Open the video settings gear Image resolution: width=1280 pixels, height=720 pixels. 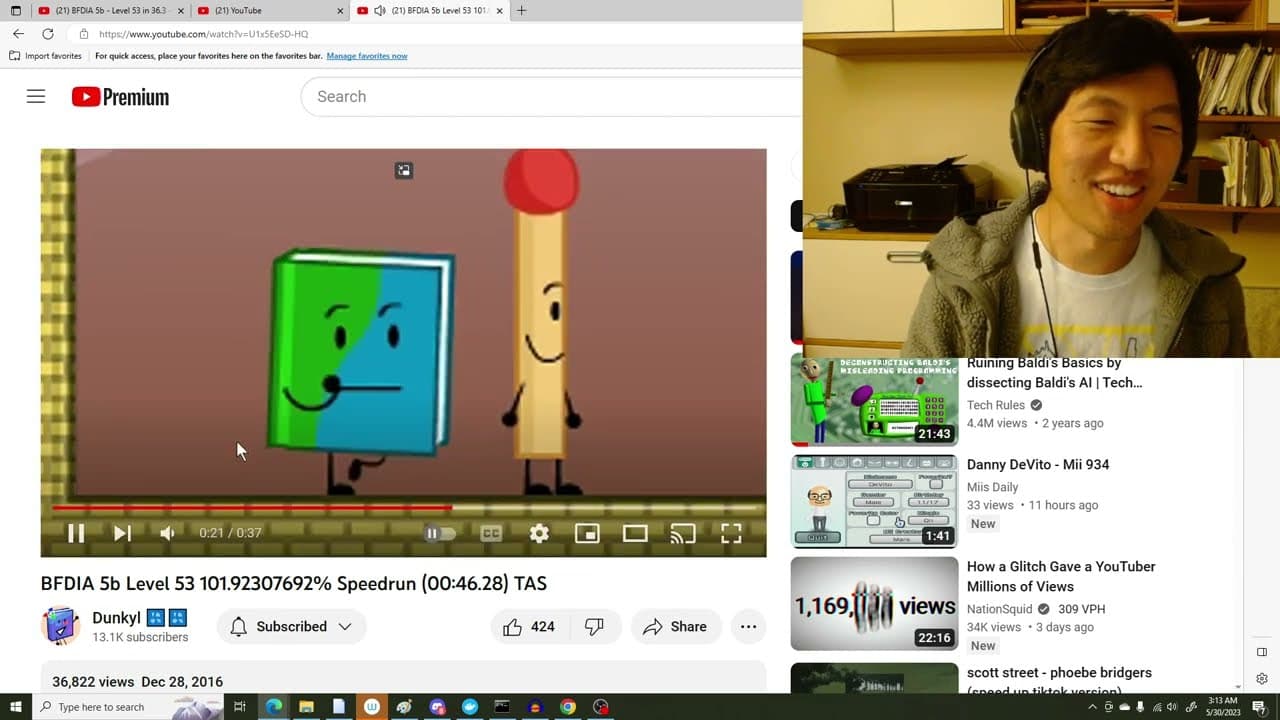coord(539,533)
